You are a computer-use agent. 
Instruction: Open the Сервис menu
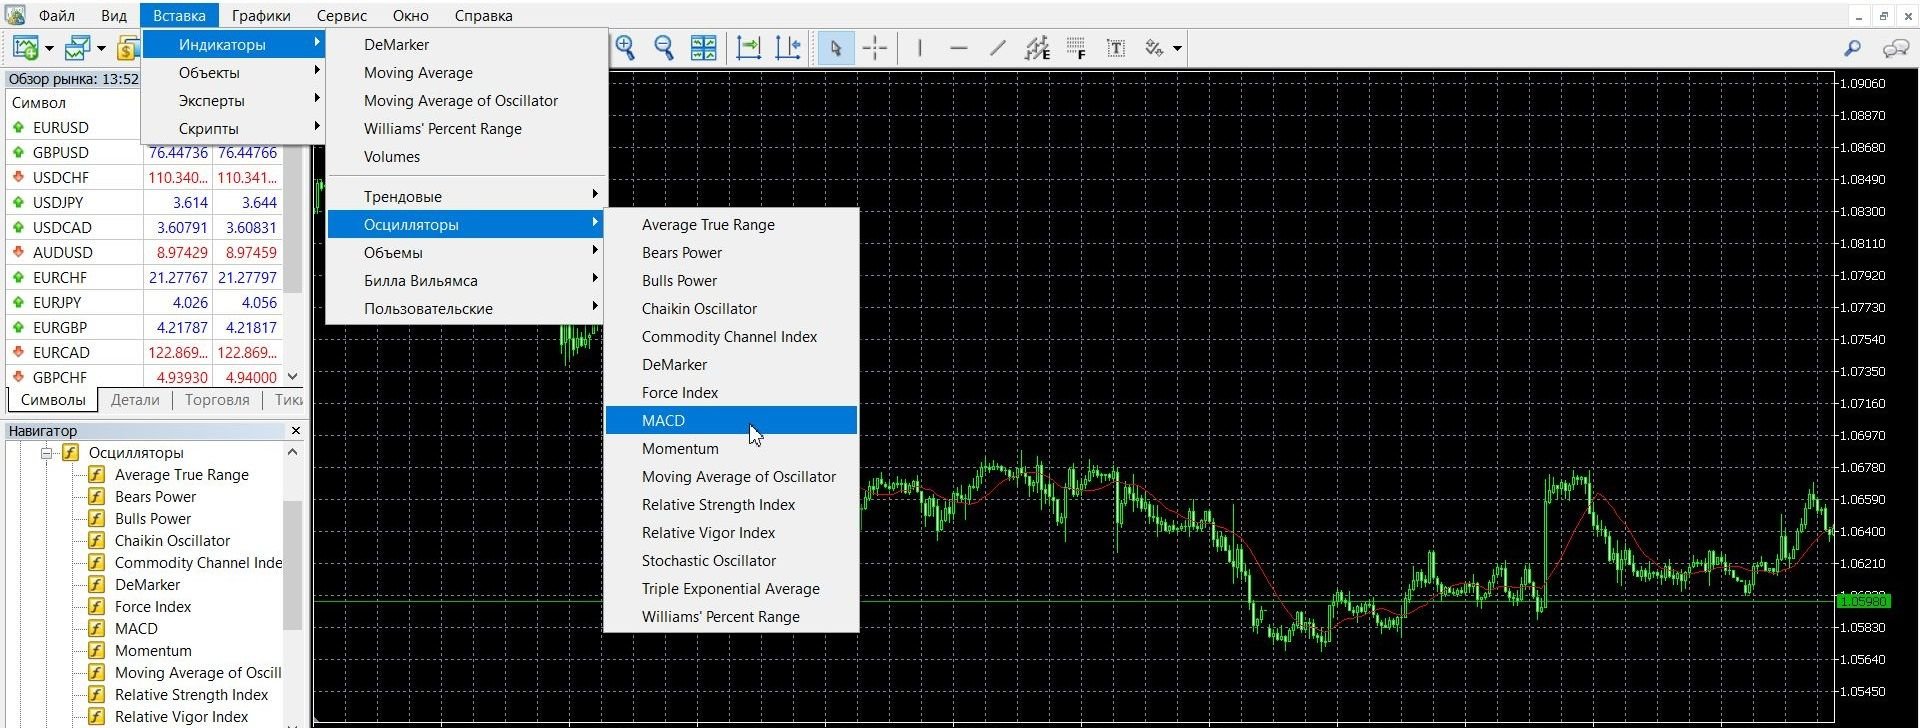pos(342,15)
